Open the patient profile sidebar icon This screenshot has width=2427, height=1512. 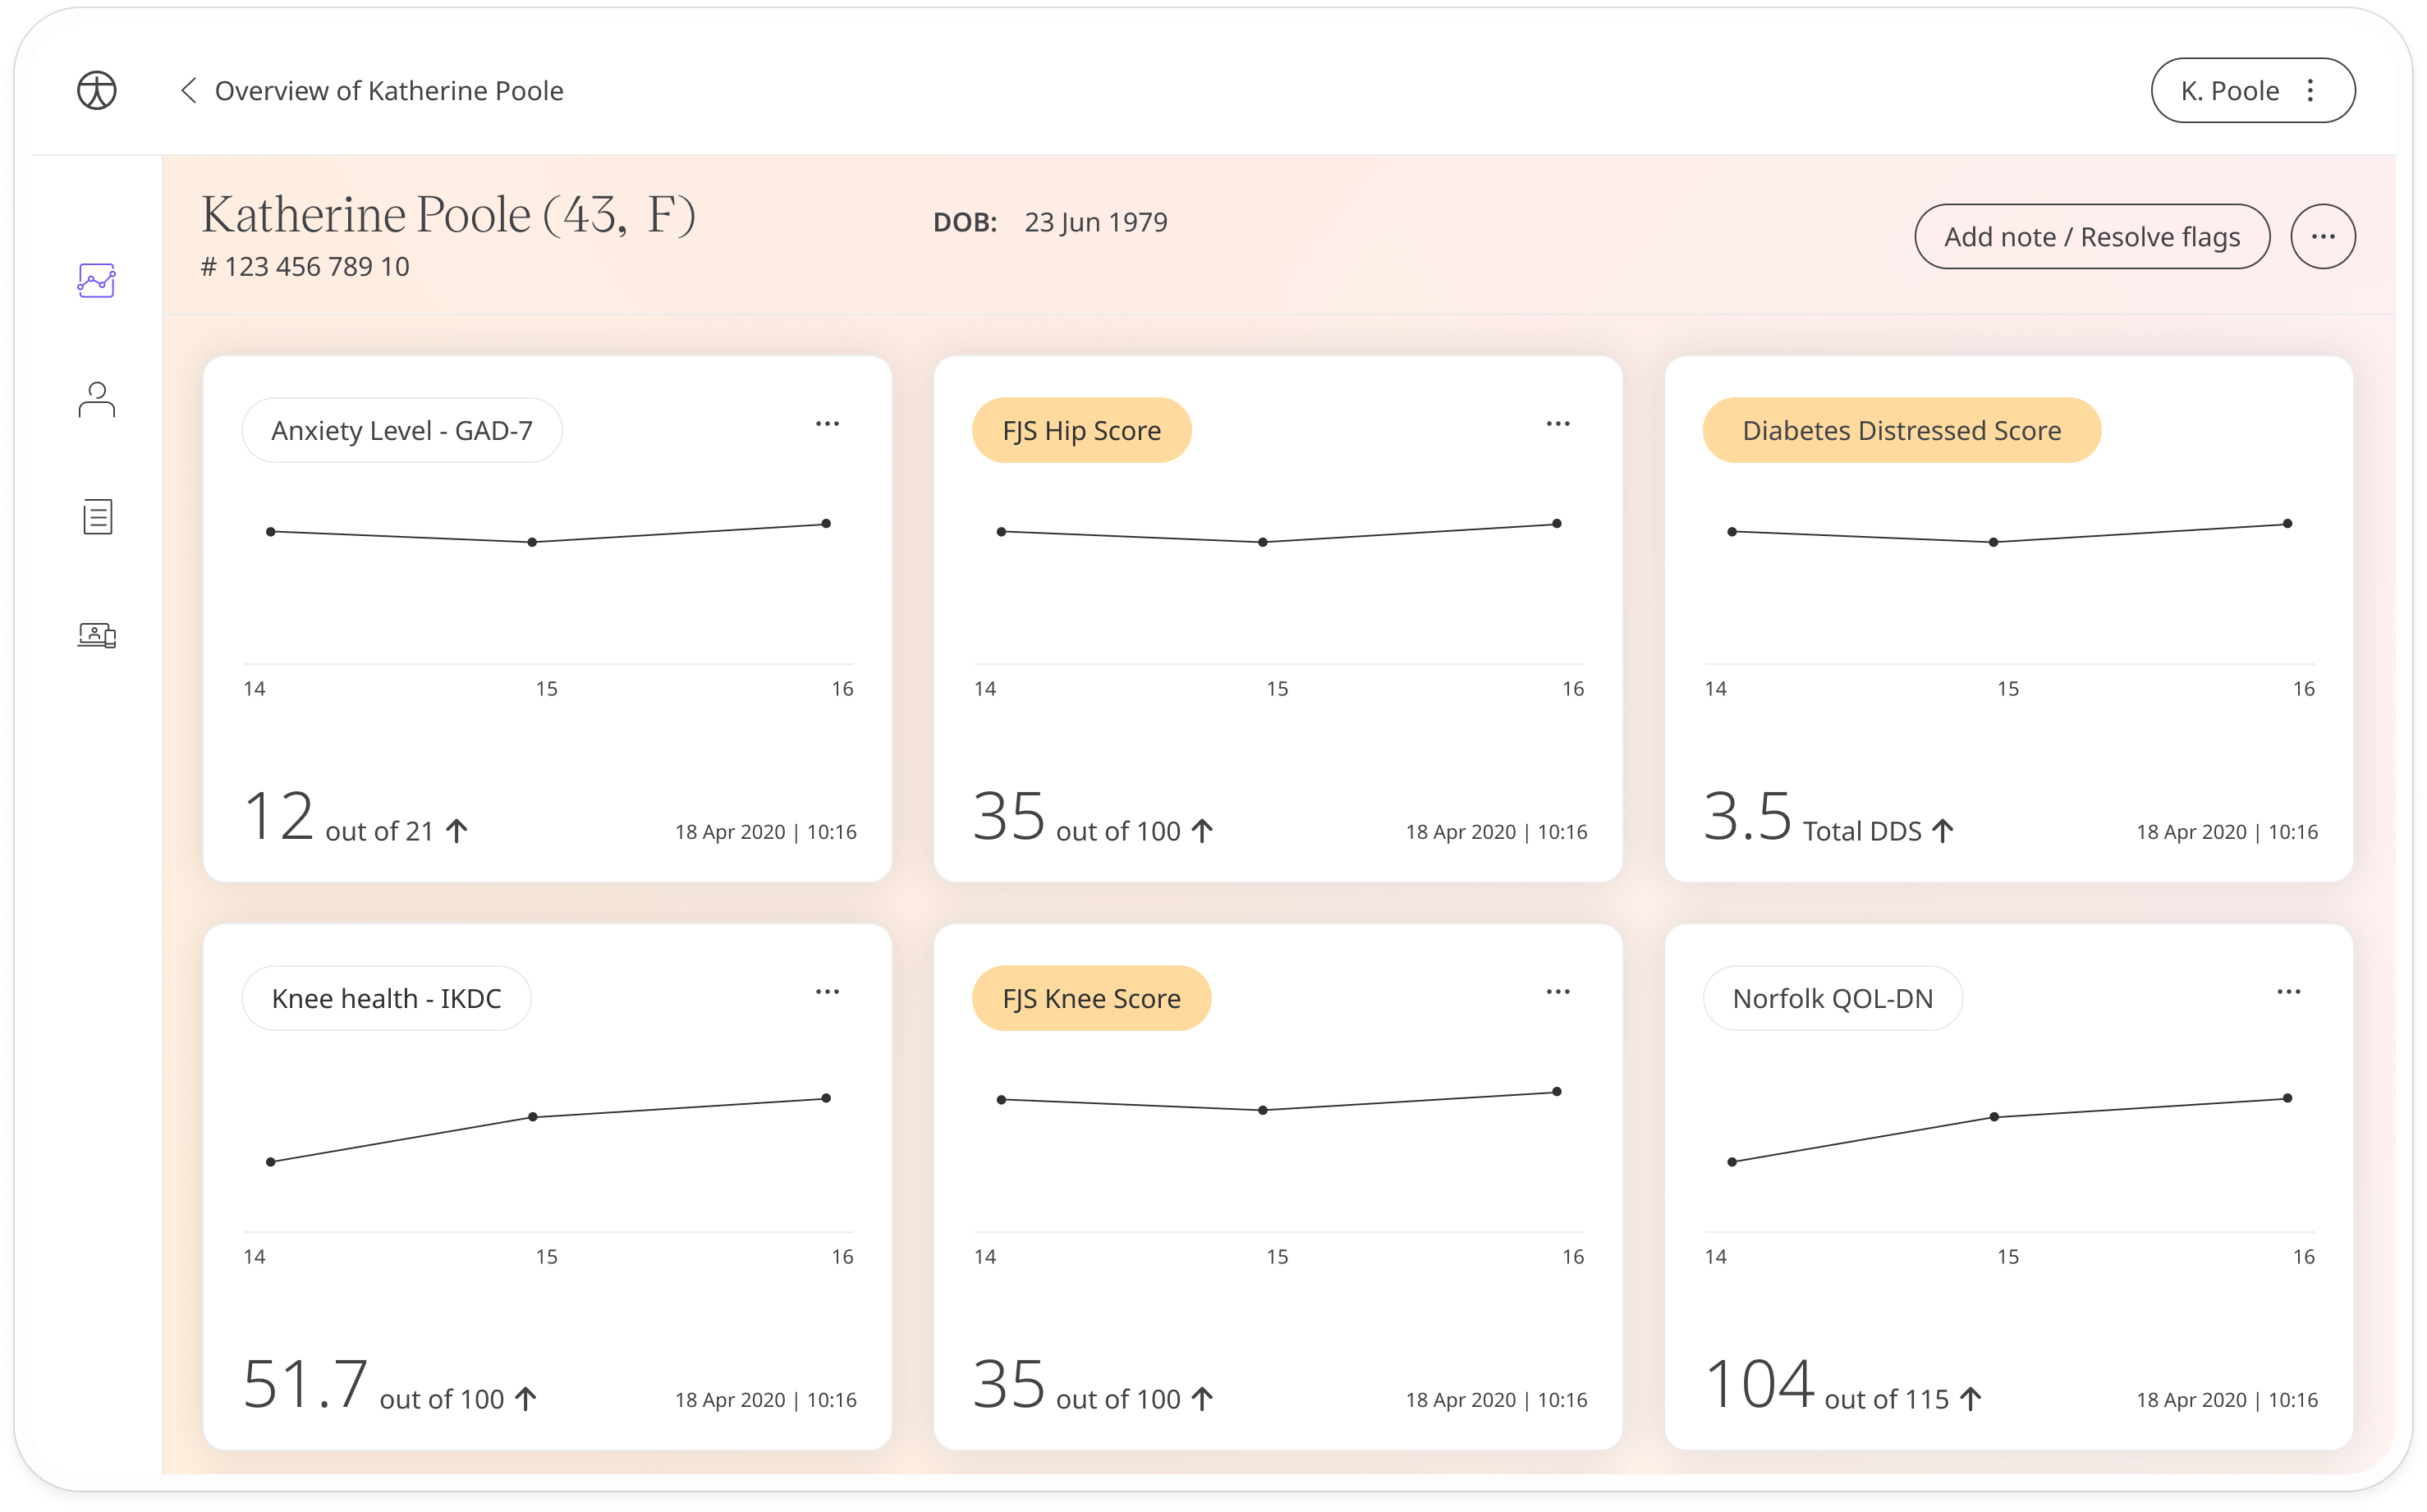point(97,399)
